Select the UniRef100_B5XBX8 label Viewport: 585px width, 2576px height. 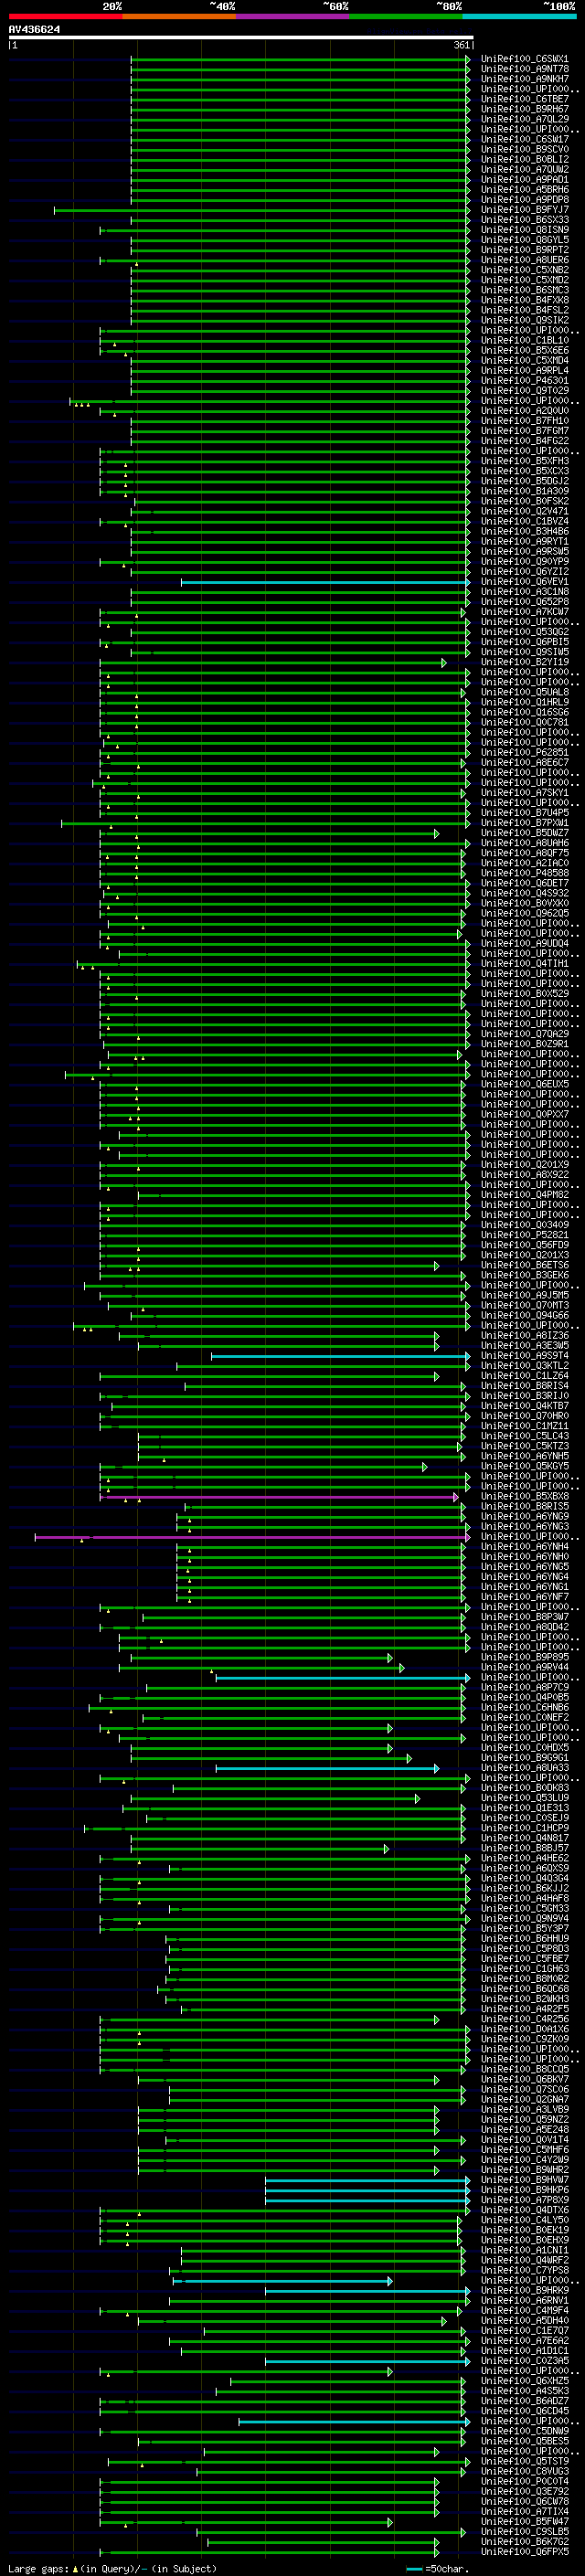click(525, 1496)
